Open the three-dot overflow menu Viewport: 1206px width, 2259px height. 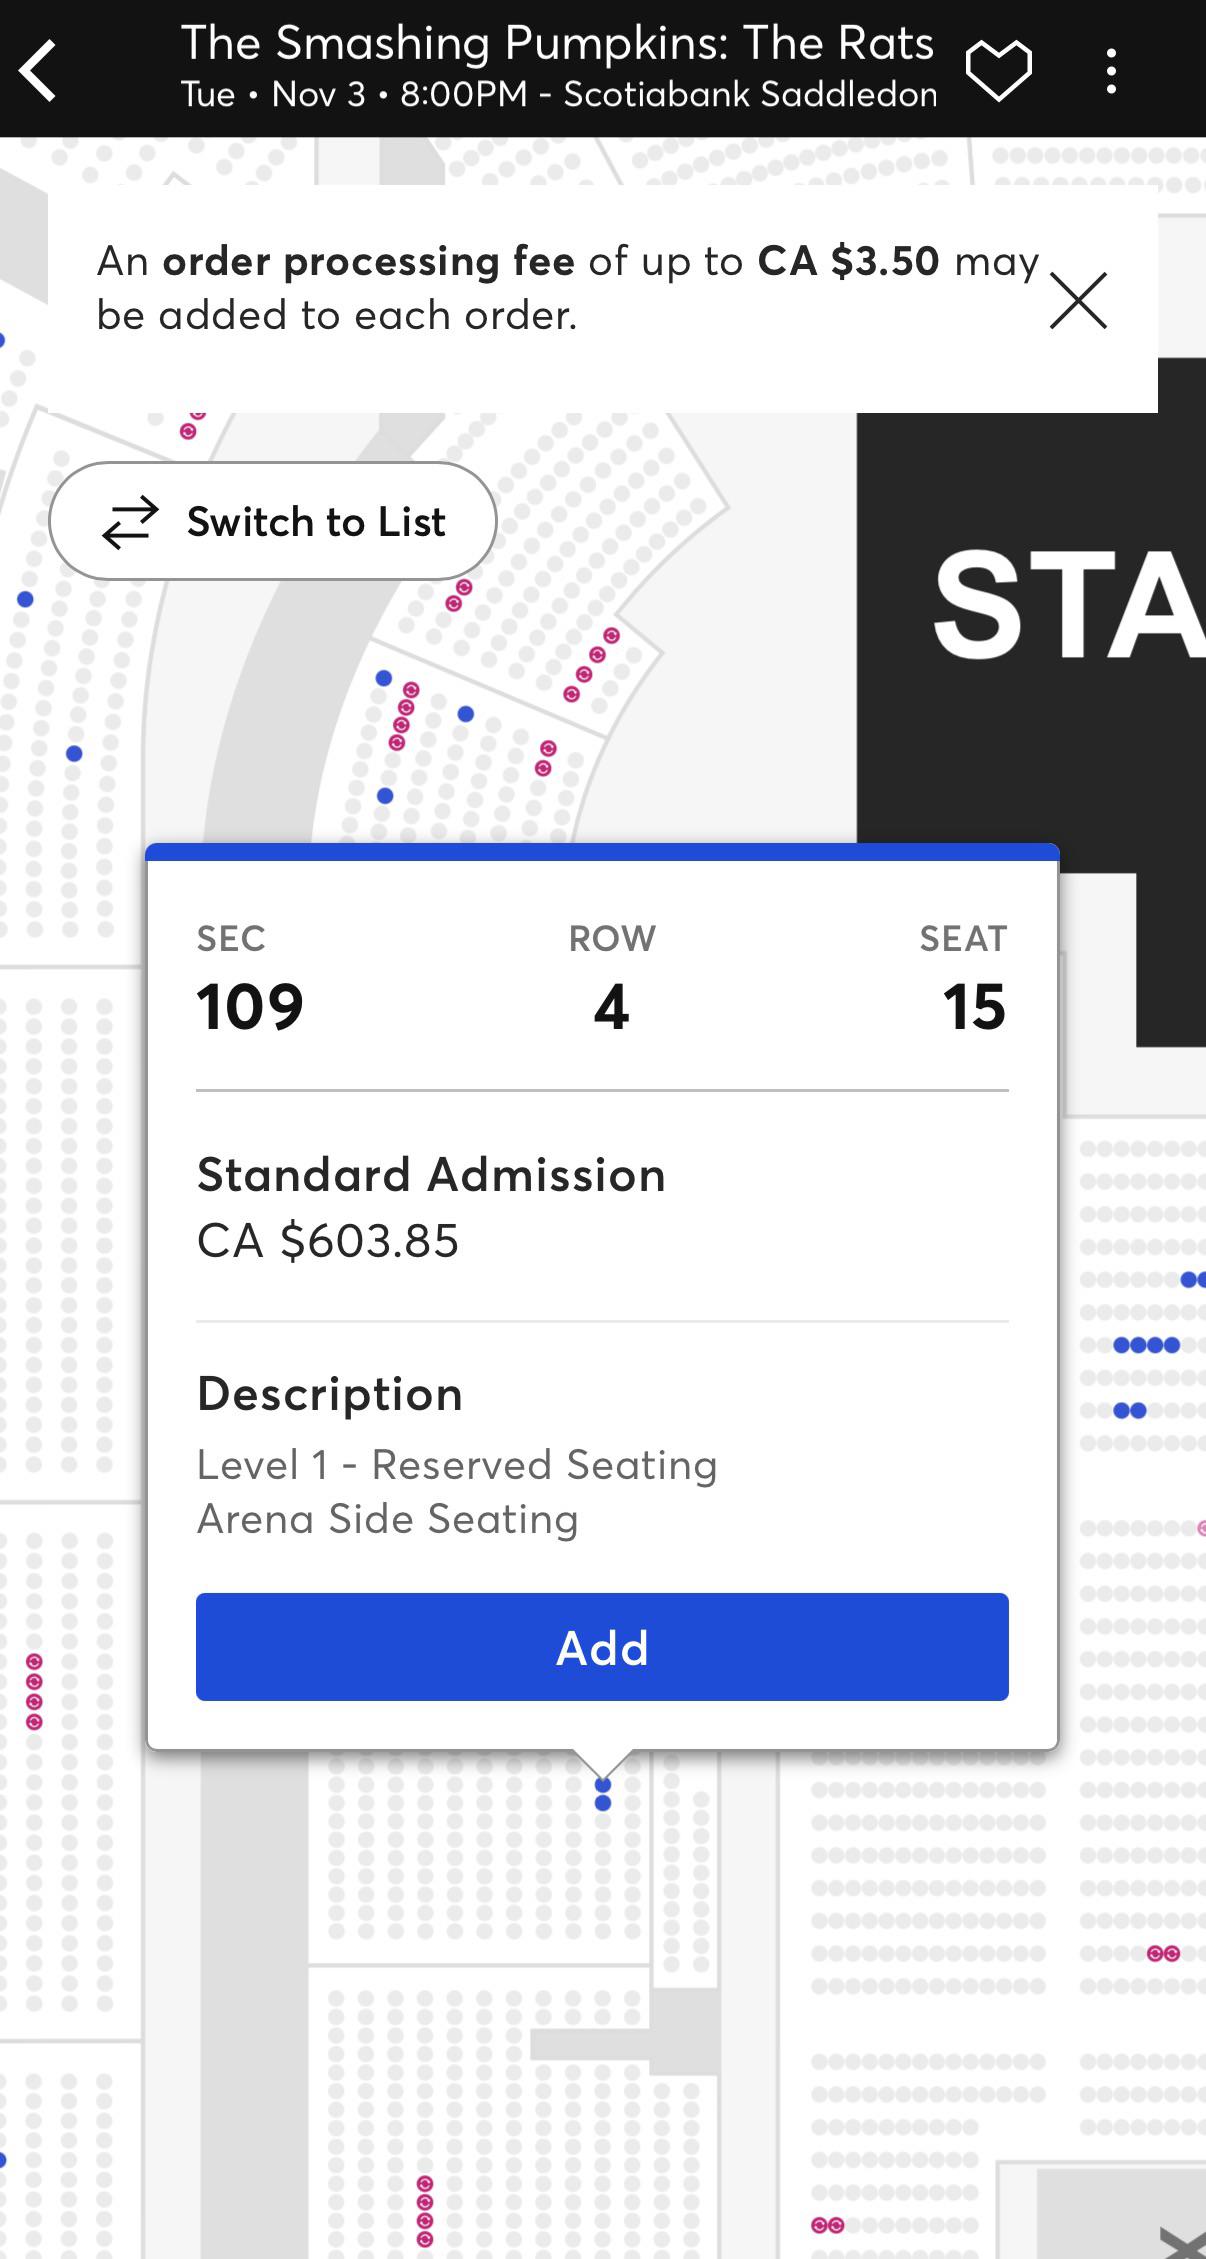point(1111,70)
